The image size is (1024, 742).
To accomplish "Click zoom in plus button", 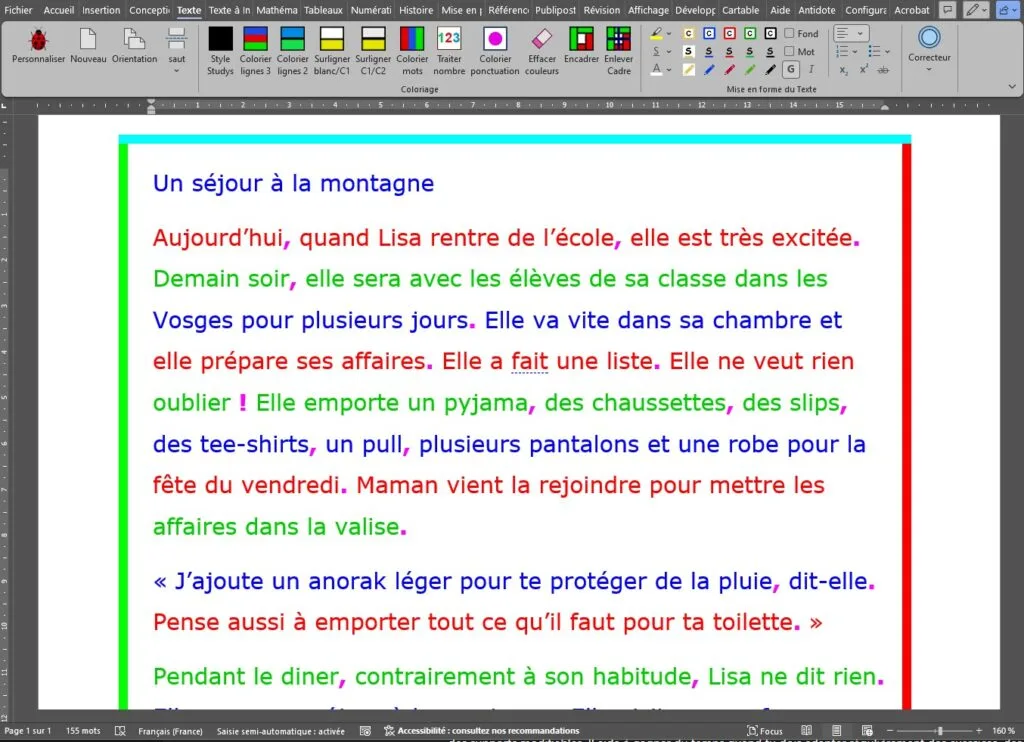I will click(978, 731).
